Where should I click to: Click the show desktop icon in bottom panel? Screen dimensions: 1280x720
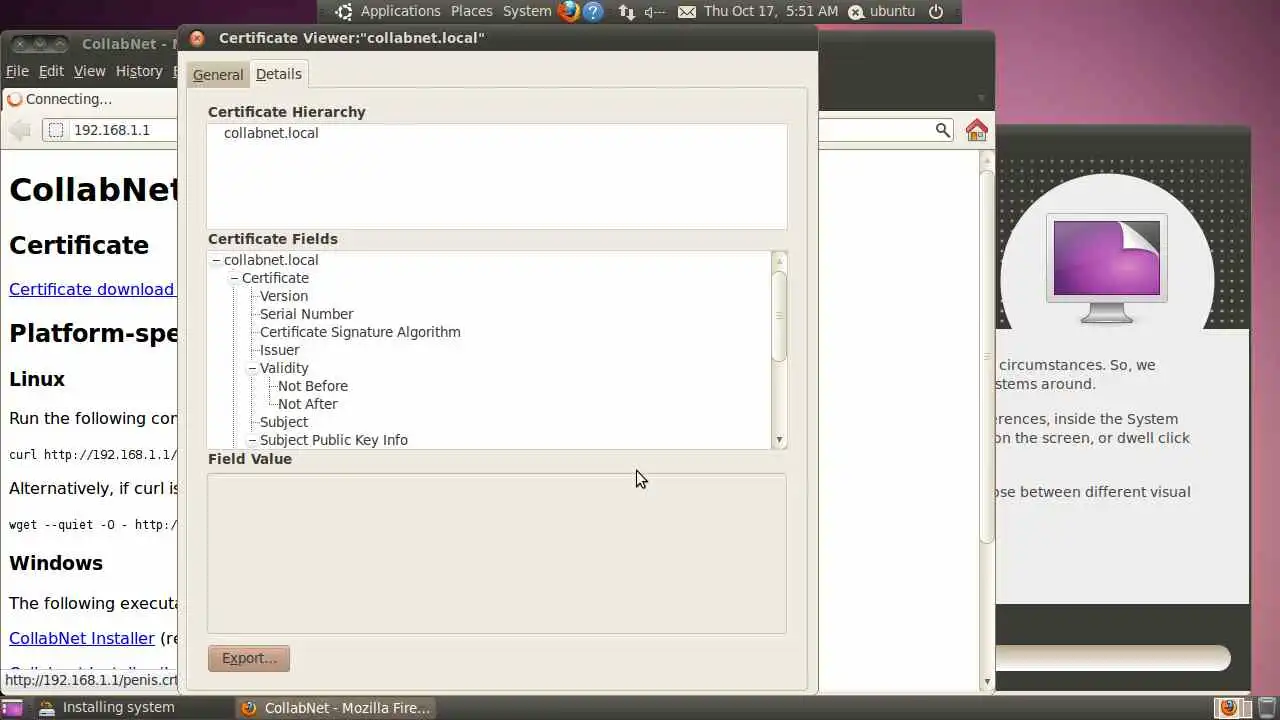coord(12,708)
